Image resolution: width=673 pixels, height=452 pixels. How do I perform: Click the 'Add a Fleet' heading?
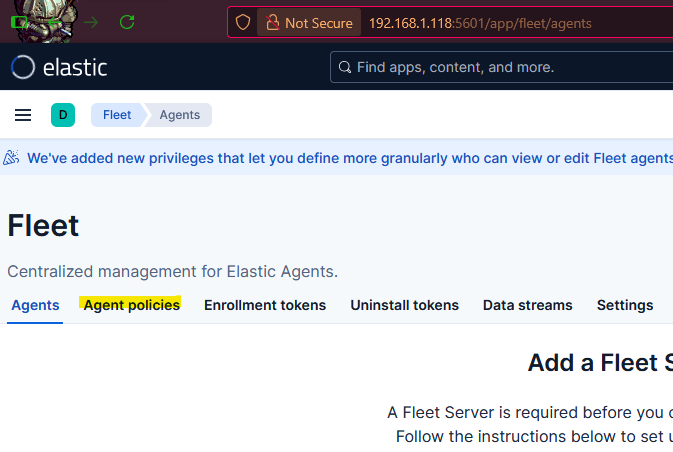[600, 363]
